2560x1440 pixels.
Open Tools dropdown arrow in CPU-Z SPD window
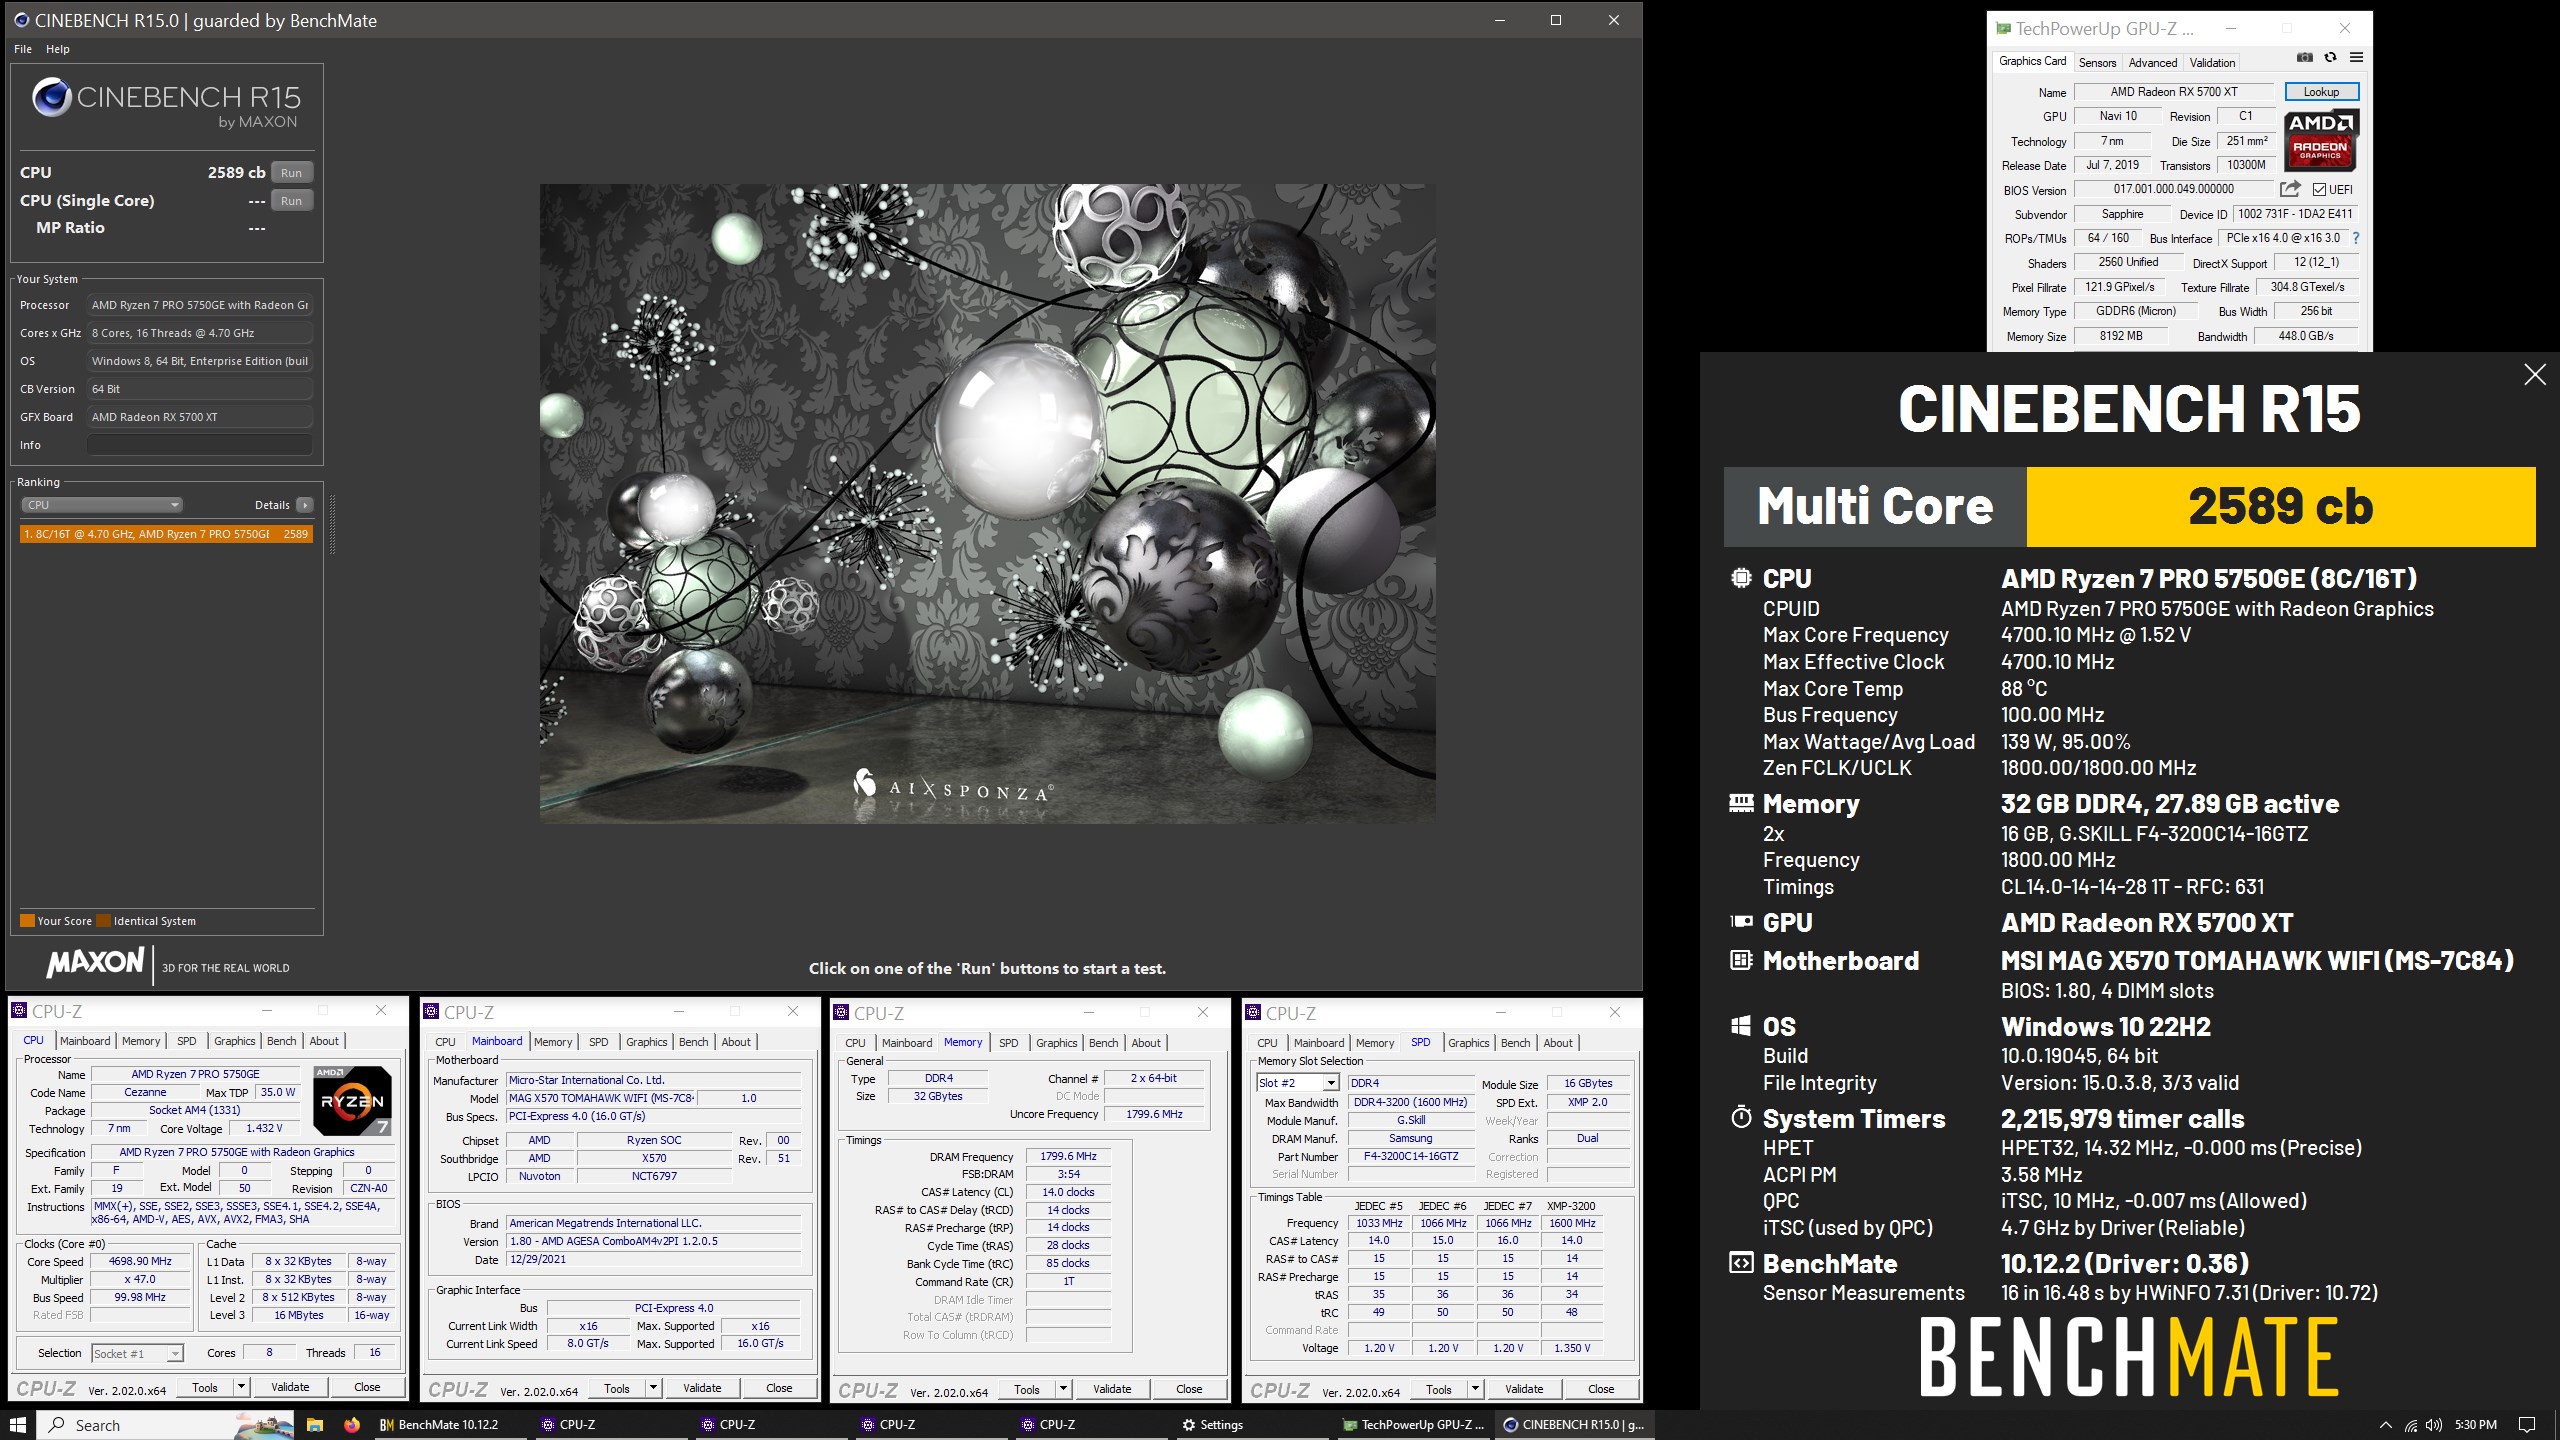click(x=1475, y=1389)
